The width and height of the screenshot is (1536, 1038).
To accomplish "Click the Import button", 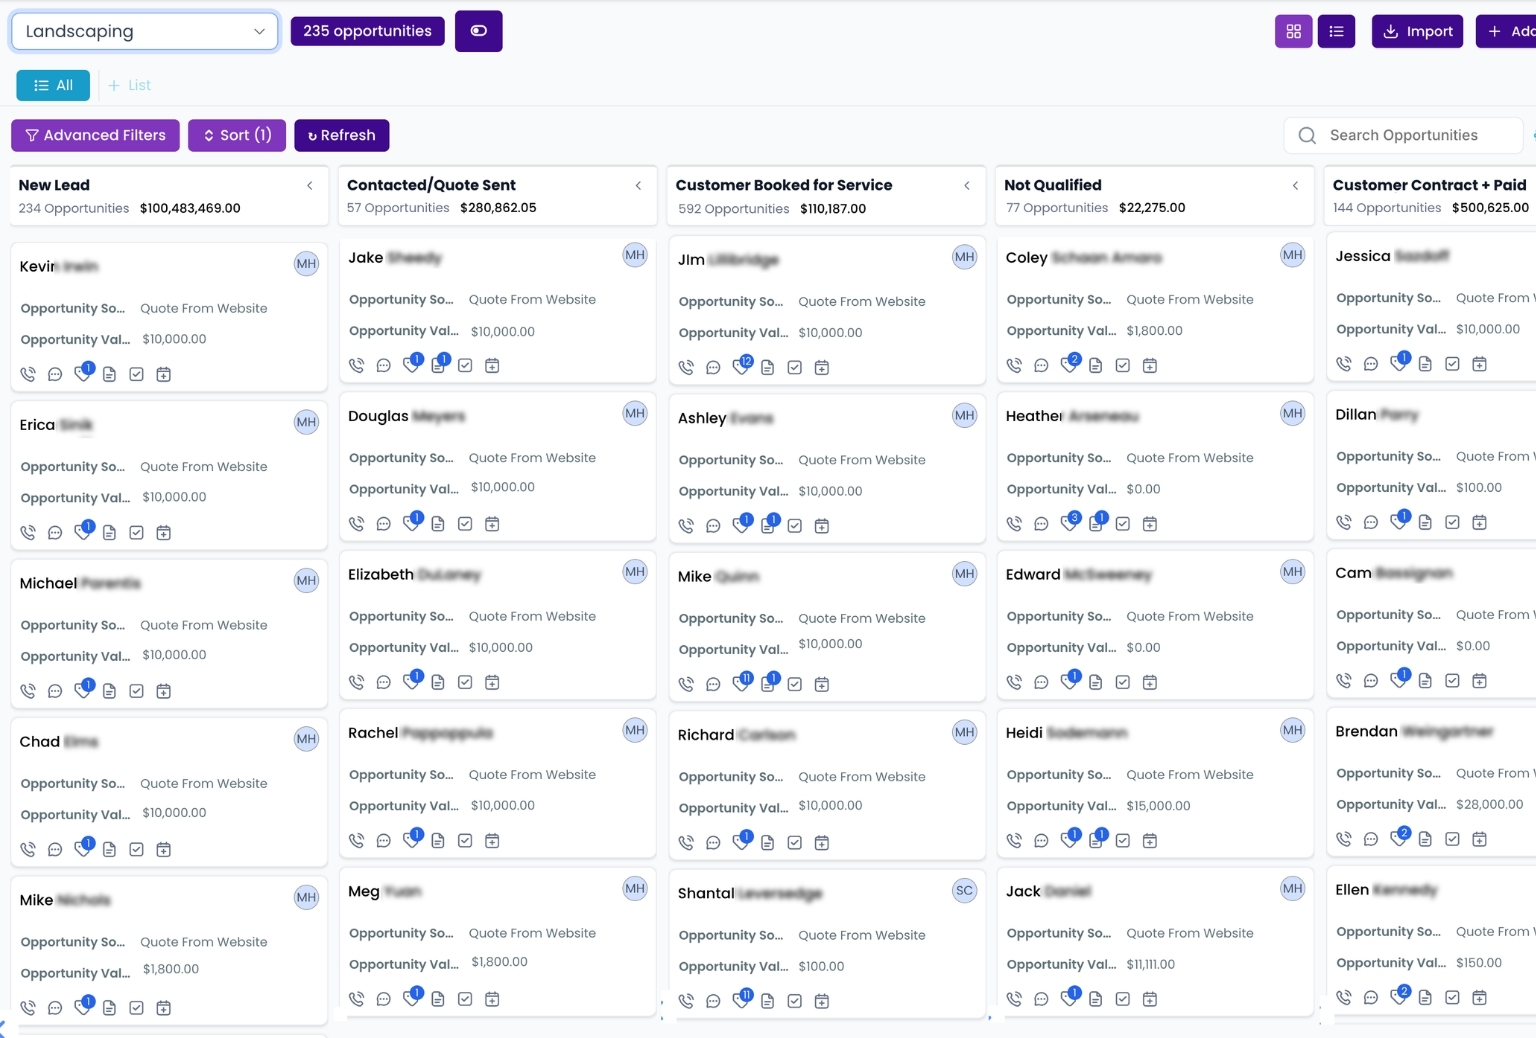I will point(1417,31).
